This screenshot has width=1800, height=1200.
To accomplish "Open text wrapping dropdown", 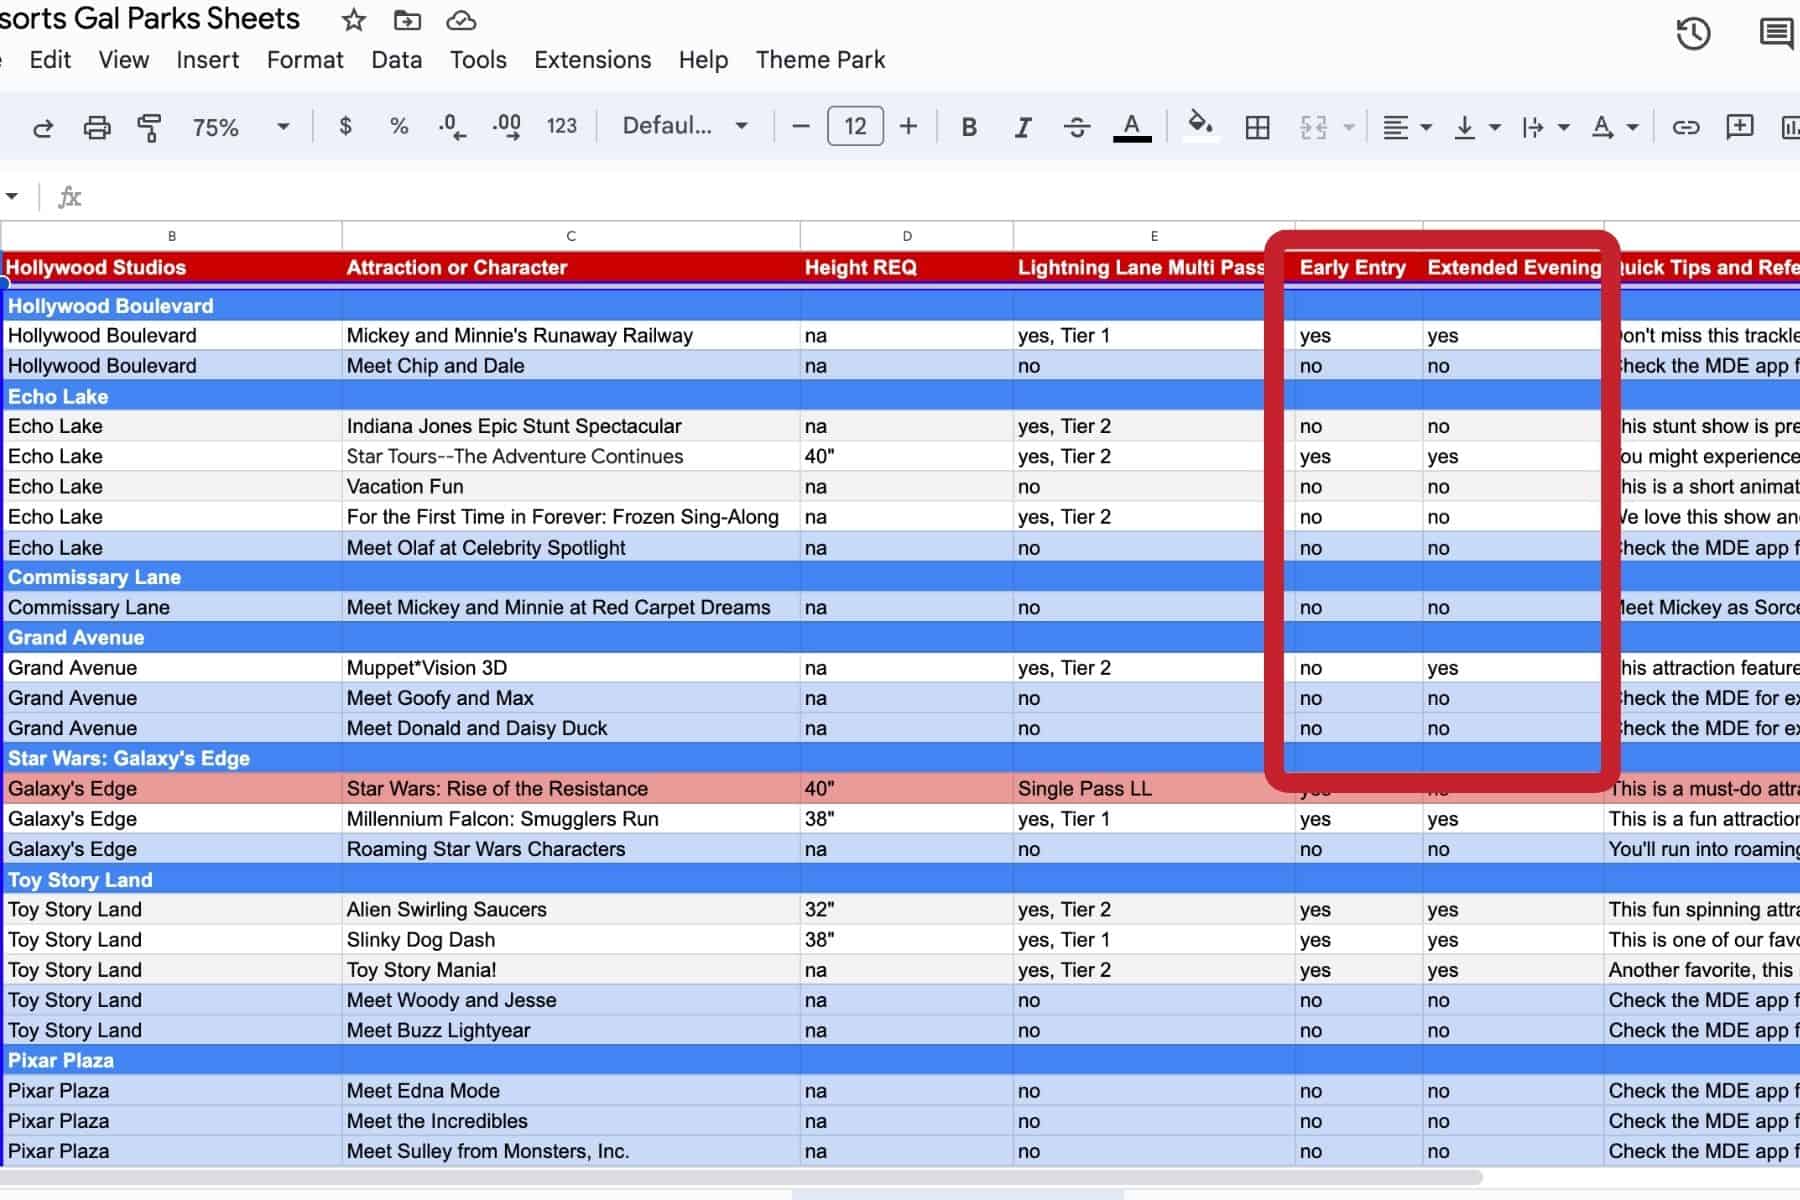I will 1545,127.
